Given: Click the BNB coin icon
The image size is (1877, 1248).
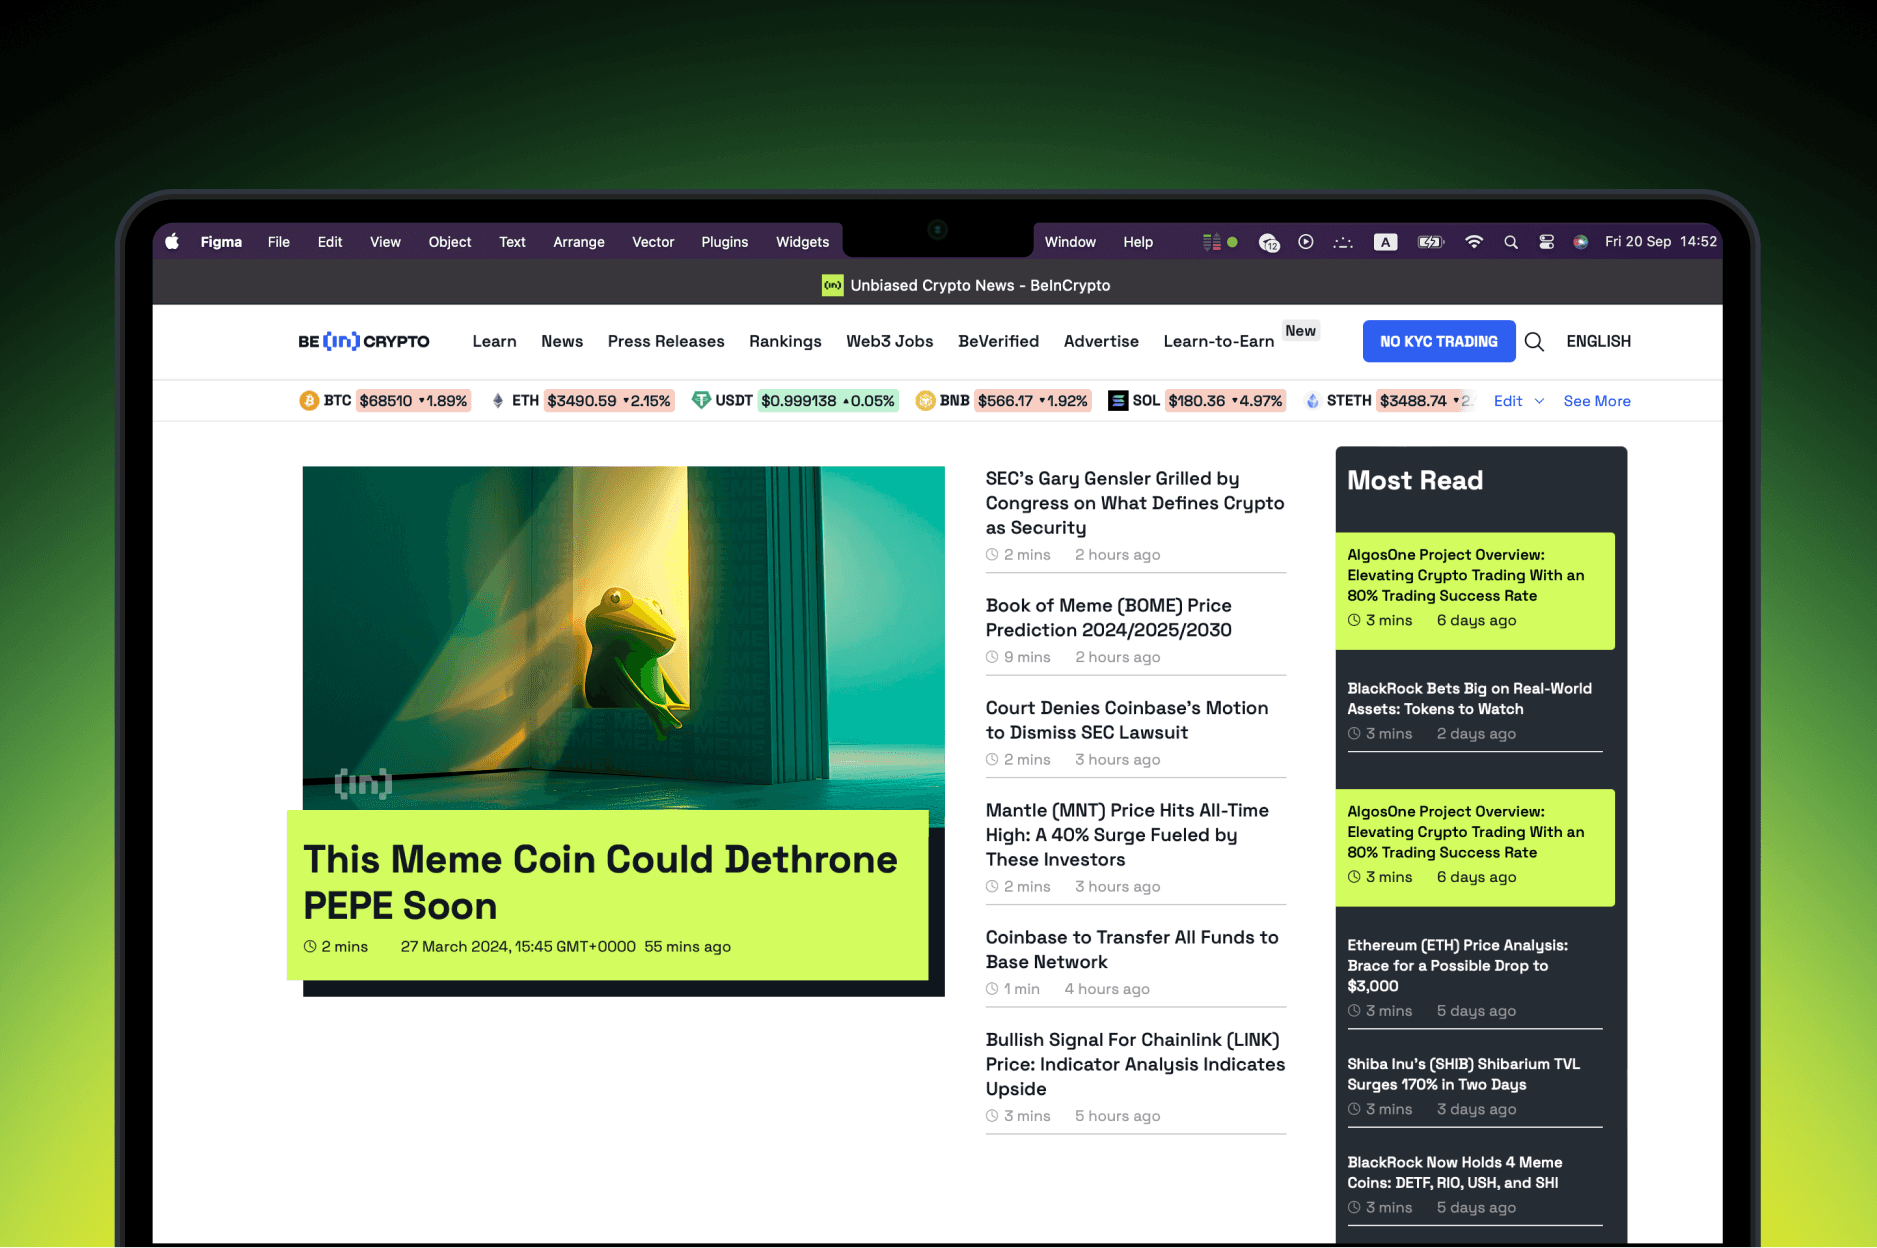Looking at the screenshot, I should click(x=925, y=401).
